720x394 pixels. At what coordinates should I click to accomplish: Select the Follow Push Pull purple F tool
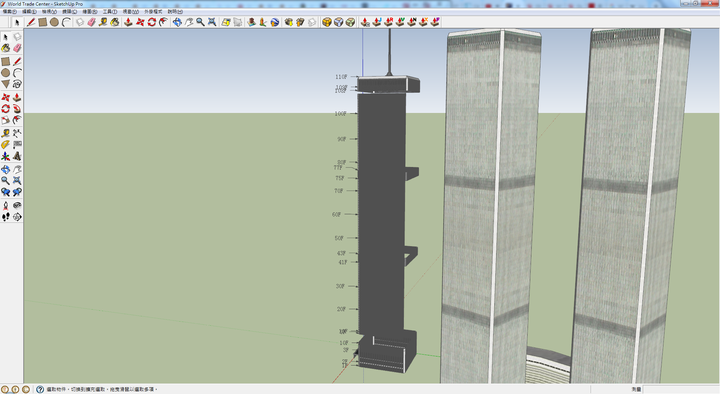[435, 22]
